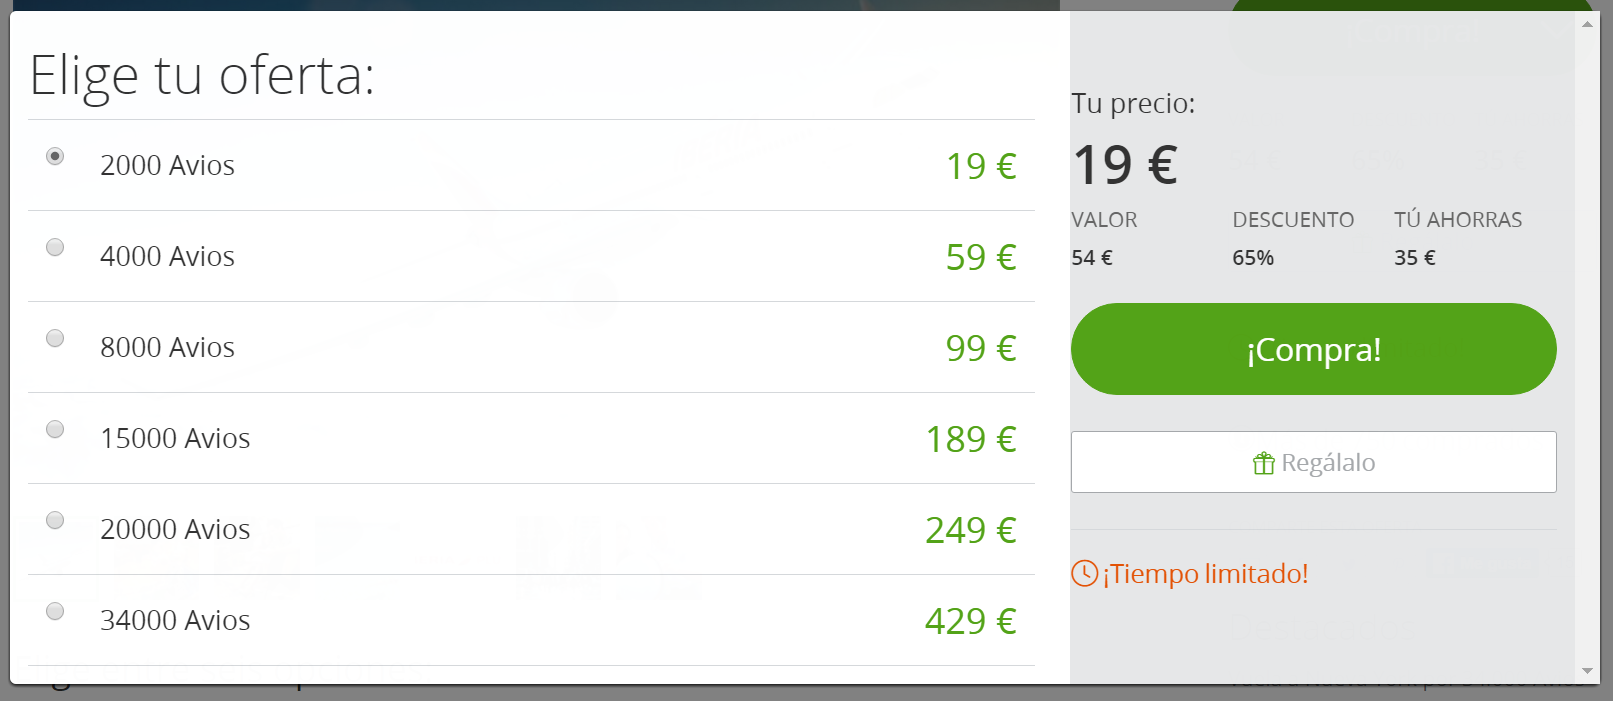Image resolution: width=1613 pixels, height=701 pixels.
Task: Choose the 8000 Avios radio option
Action: tap(55, 338)
